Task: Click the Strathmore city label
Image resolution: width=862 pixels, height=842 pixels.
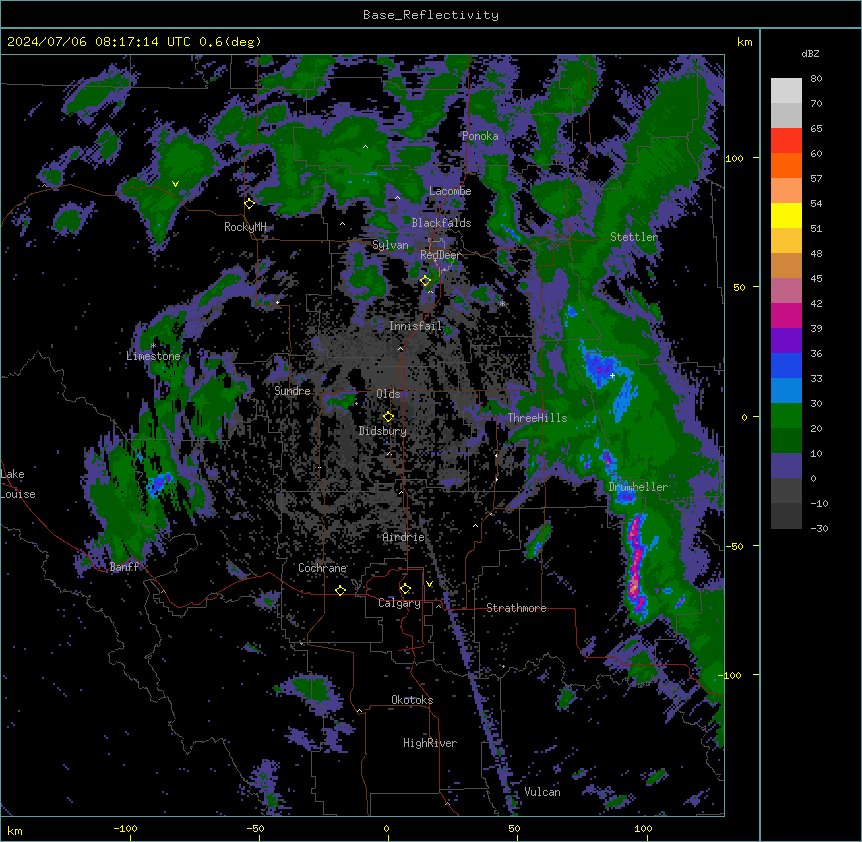Action: coord(516,608)
